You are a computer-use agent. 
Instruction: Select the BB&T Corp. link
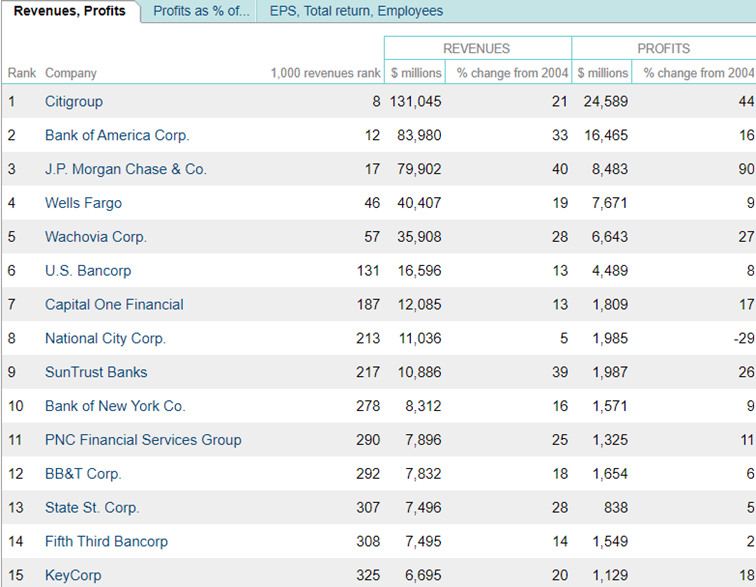(x=83, y=474)
